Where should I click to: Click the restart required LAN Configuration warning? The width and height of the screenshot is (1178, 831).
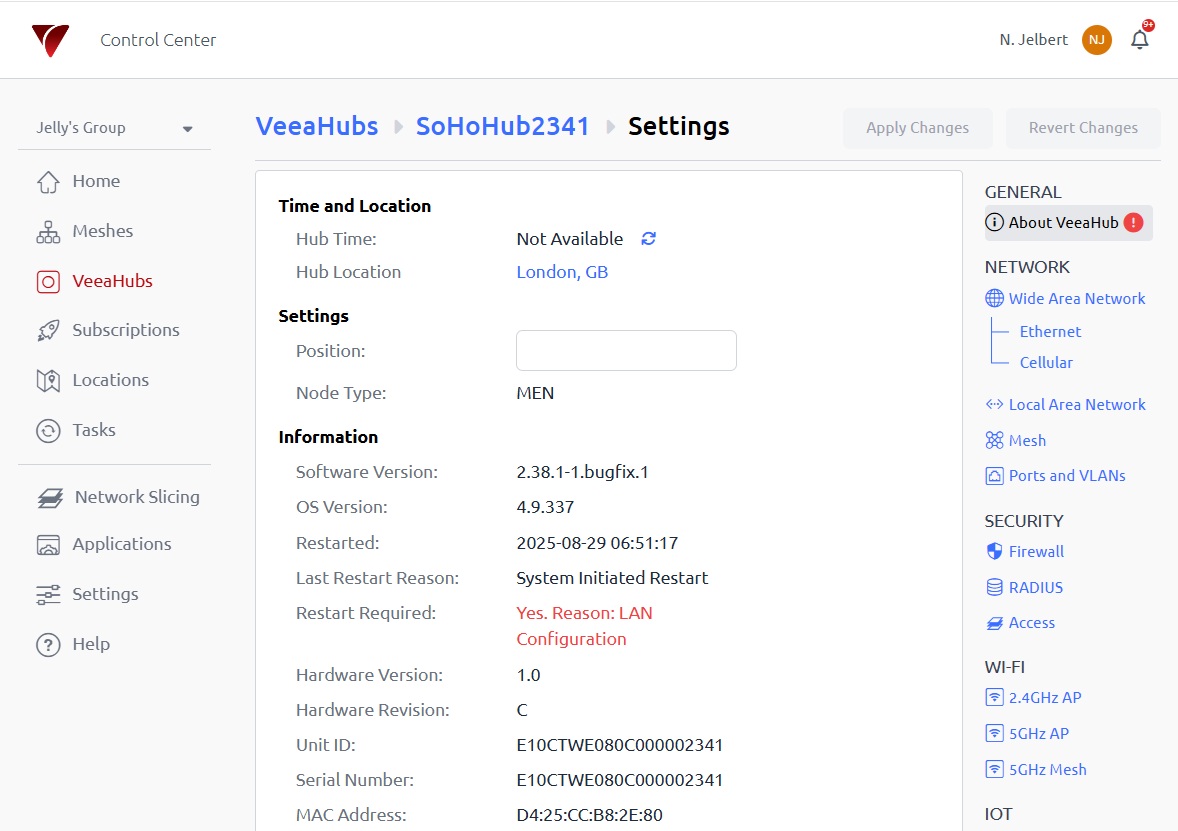[584, 626]
